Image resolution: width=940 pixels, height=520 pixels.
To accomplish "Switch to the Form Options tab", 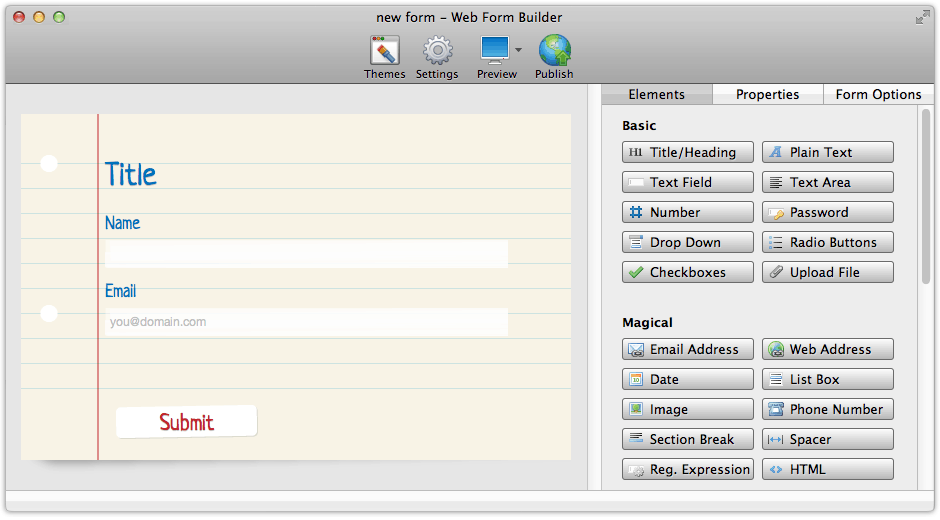I will (878, 94).
